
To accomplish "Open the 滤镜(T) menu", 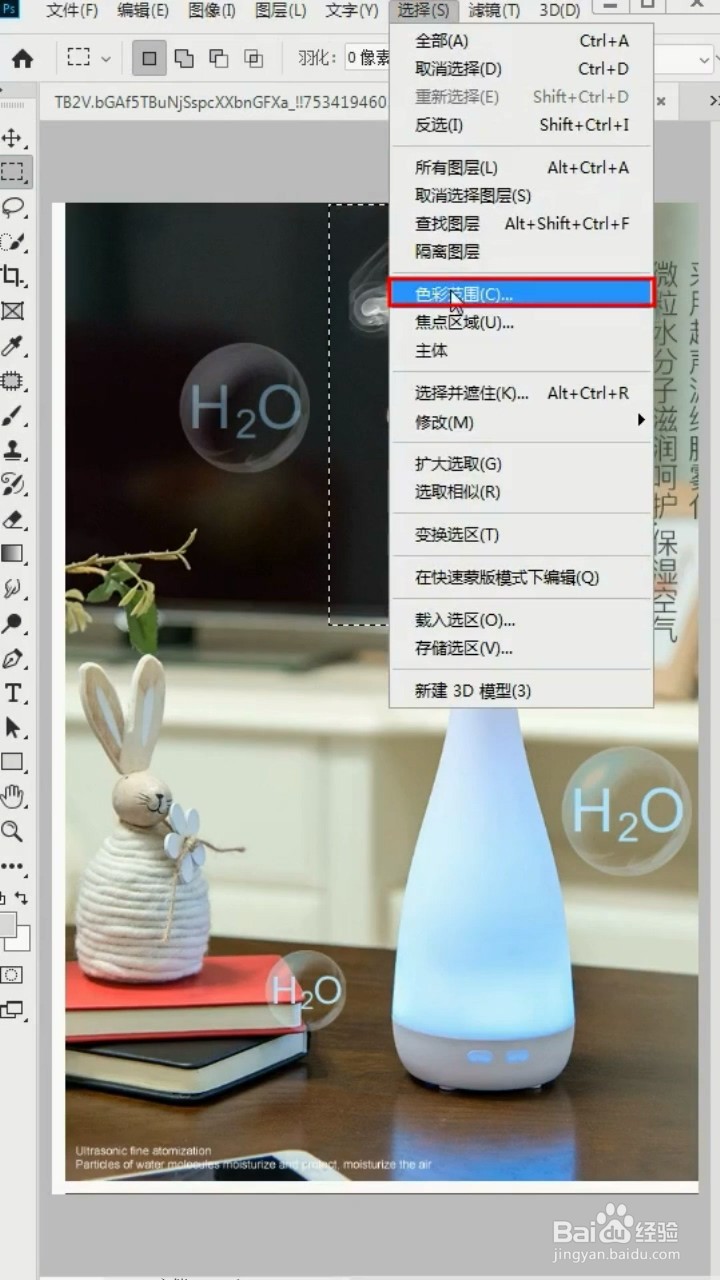I will pos(494,11).
